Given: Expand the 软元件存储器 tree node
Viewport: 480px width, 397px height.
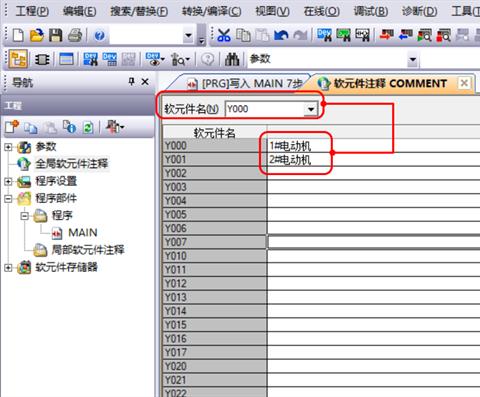Looking at the screenshot, I should 8,267.
